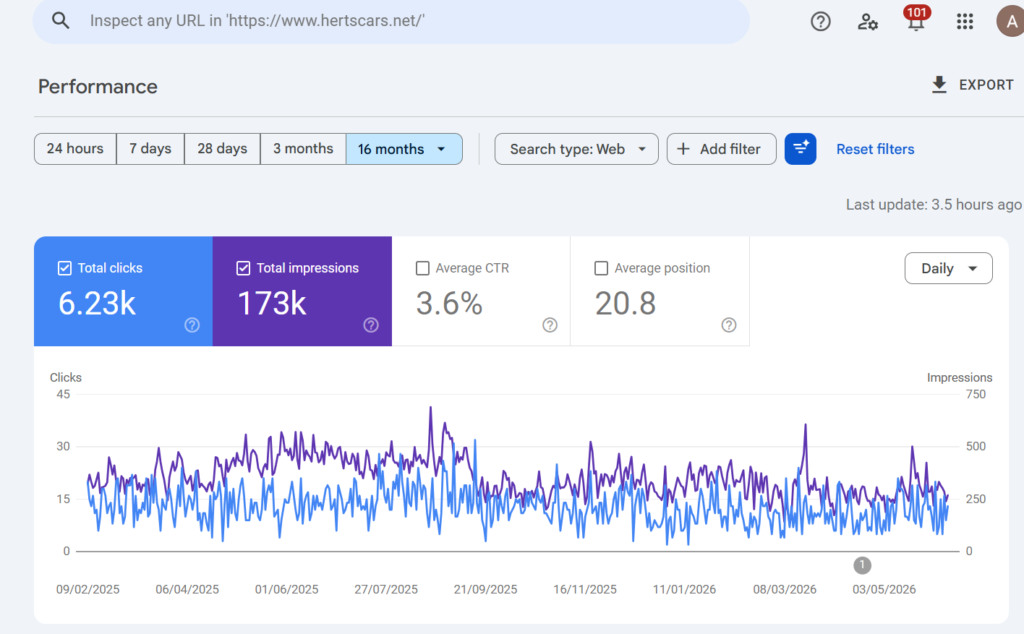The width and height of the screenshot is (1024, 634).
Task: Click the Add filter button
Action: coord(721,149)
